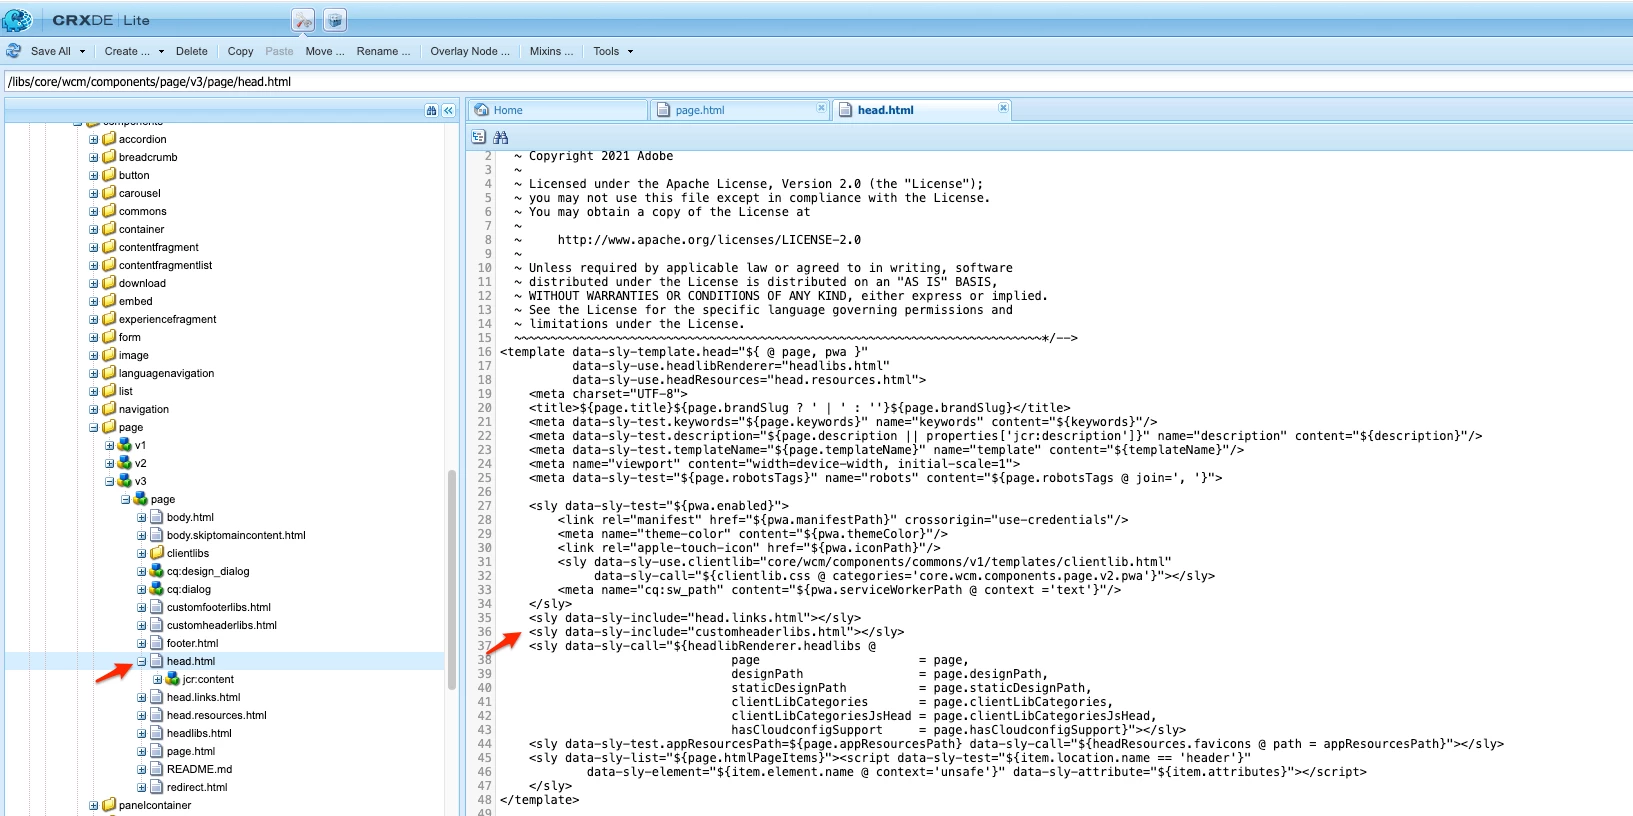This screenshot has height=816, width=1633.
Task: Expand the form folder node
Action: [x=94, y=337]
